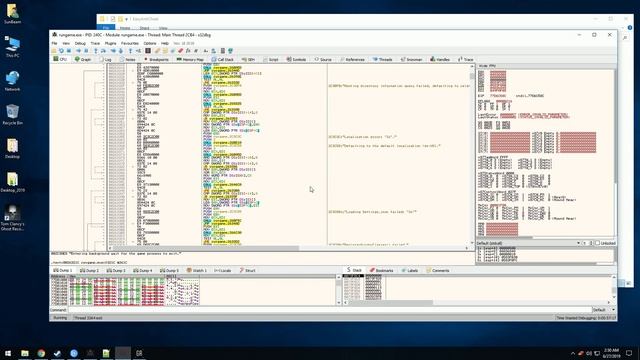
Task: Click the Trace Into toolbar icon
Action: point(113,51)
